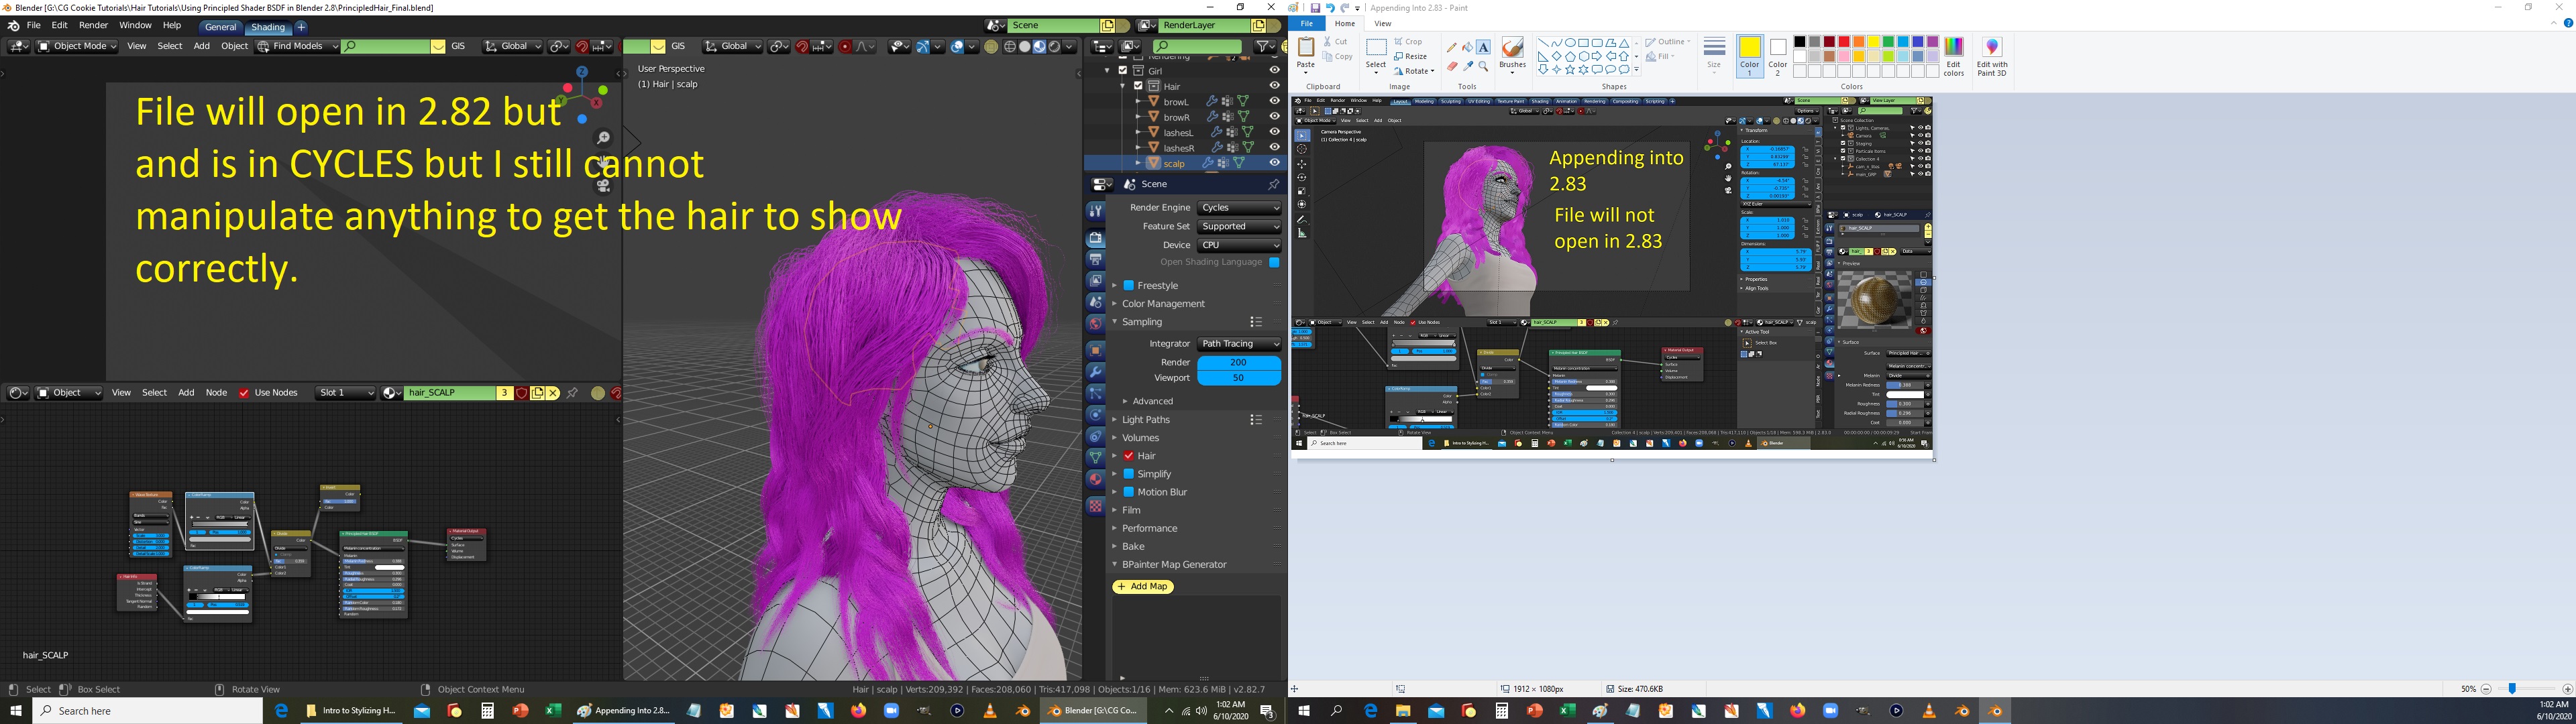This screenshot has width=2576, height=724.
Task: Select the Eraser tool in Paint
Action: tap(1452, 66)
